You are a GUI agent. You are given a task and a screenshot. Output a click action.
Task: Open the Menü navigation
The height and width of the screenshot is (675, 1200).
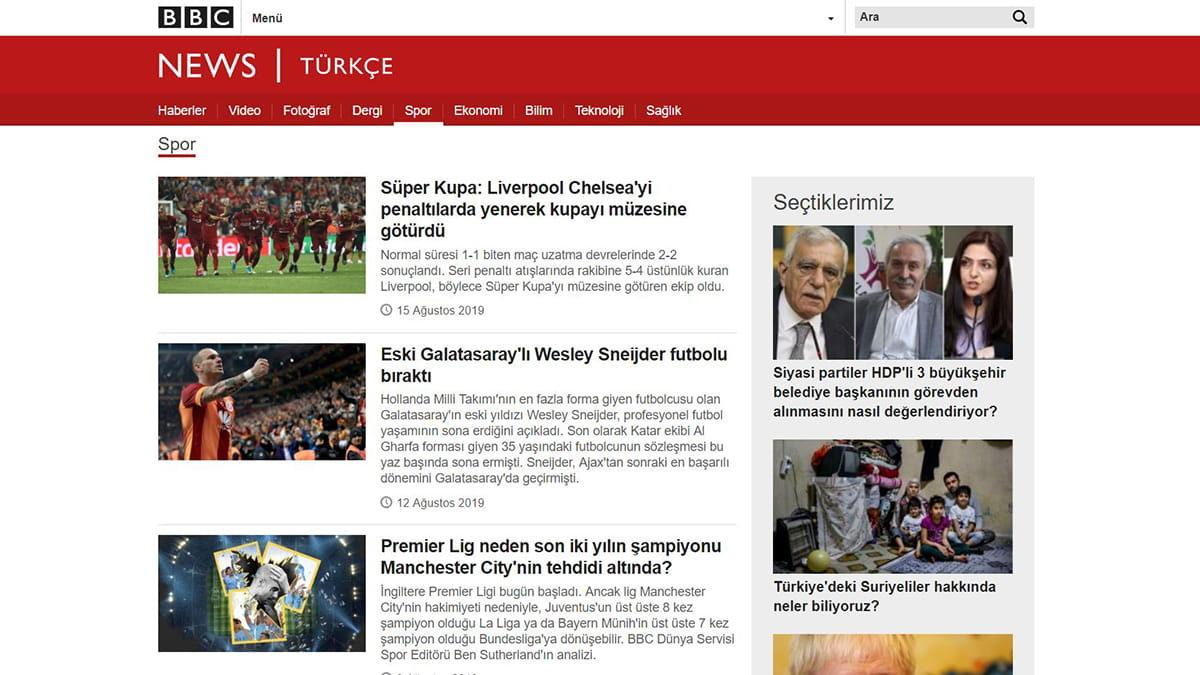[267, 18]
